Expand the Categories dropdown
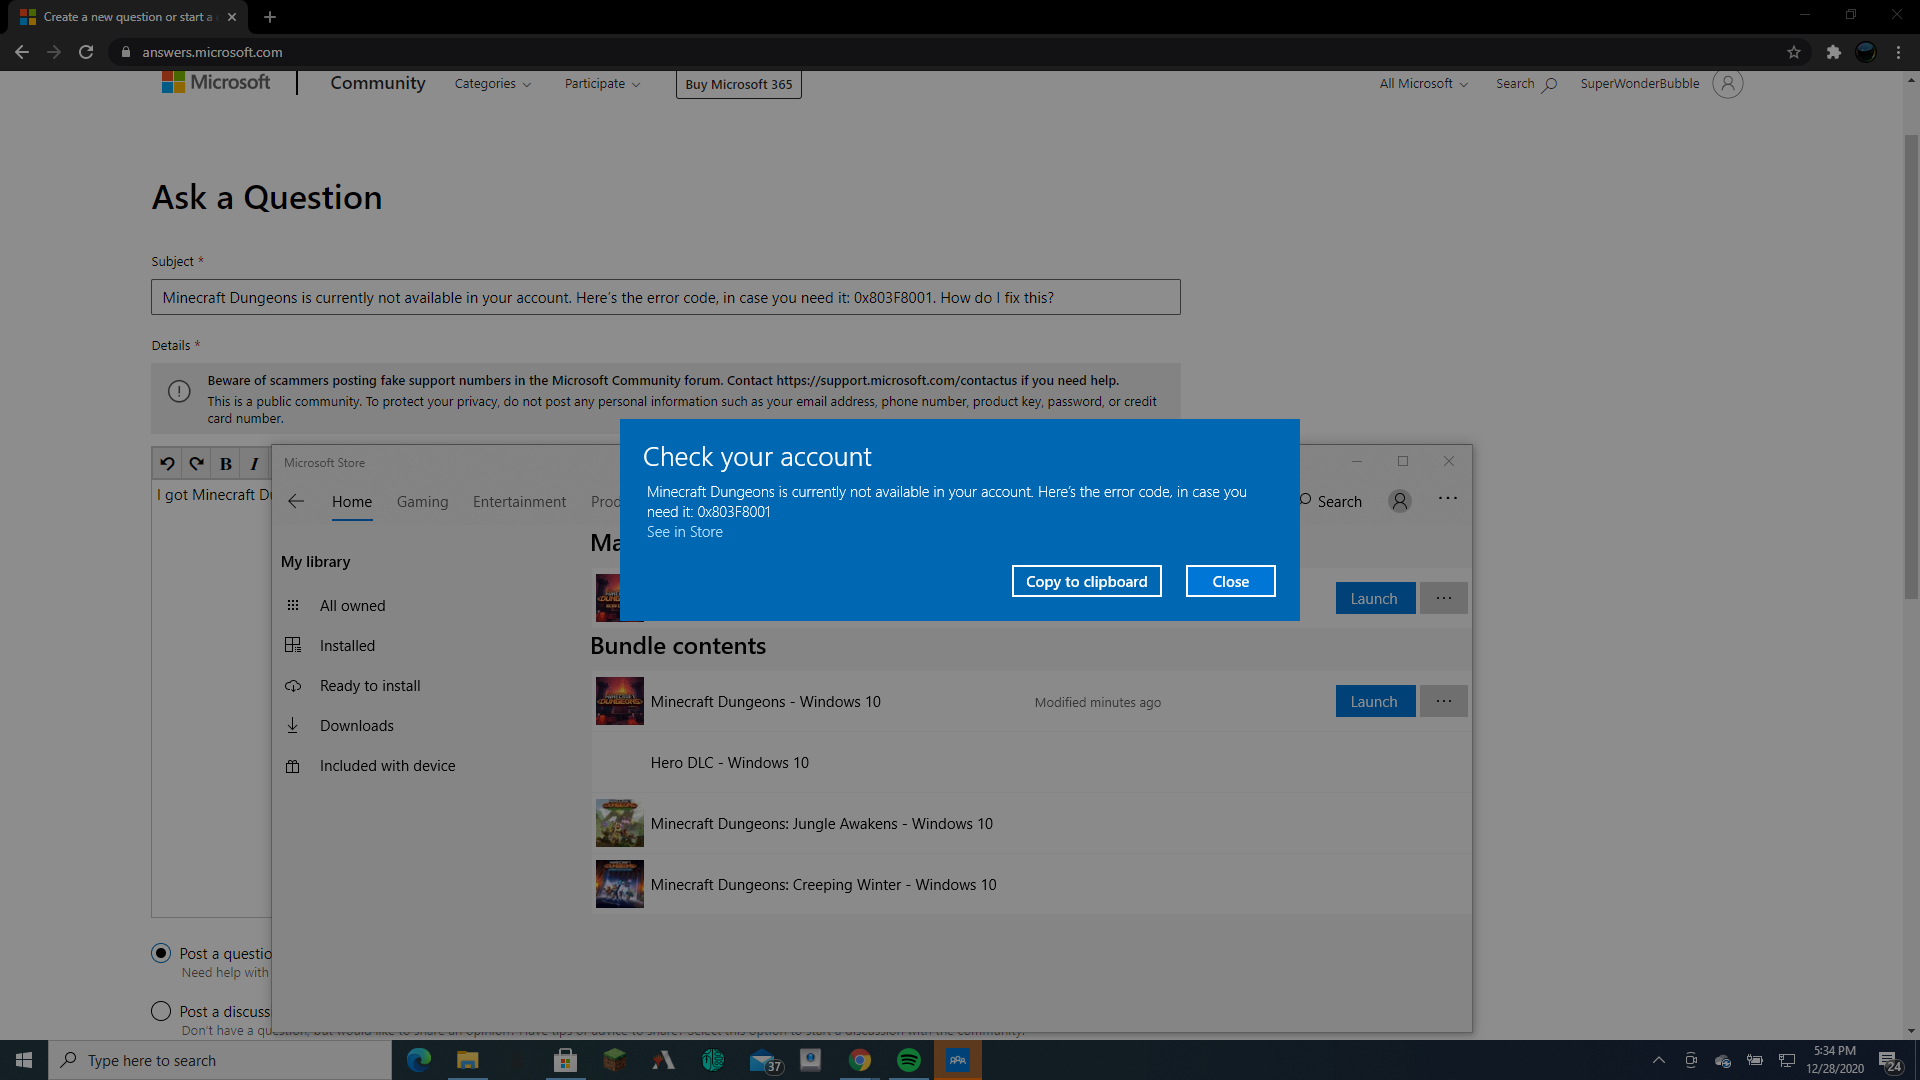1920x1080 pixels. point(493,84)
